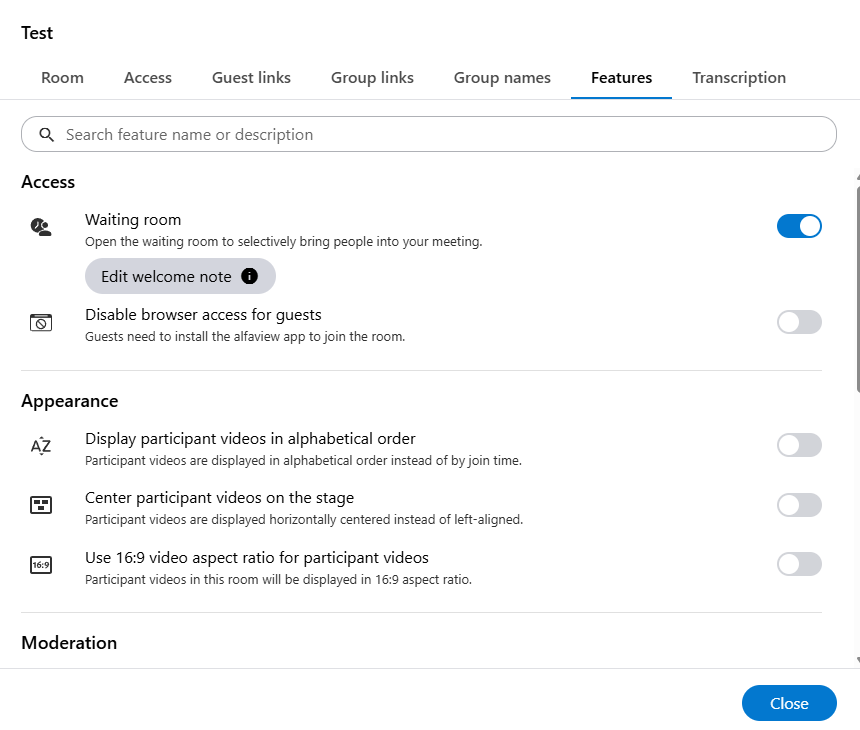Screen dimensions: 860x730
Task: Click the center videos stage icon
Action: [x=40, y=505]
